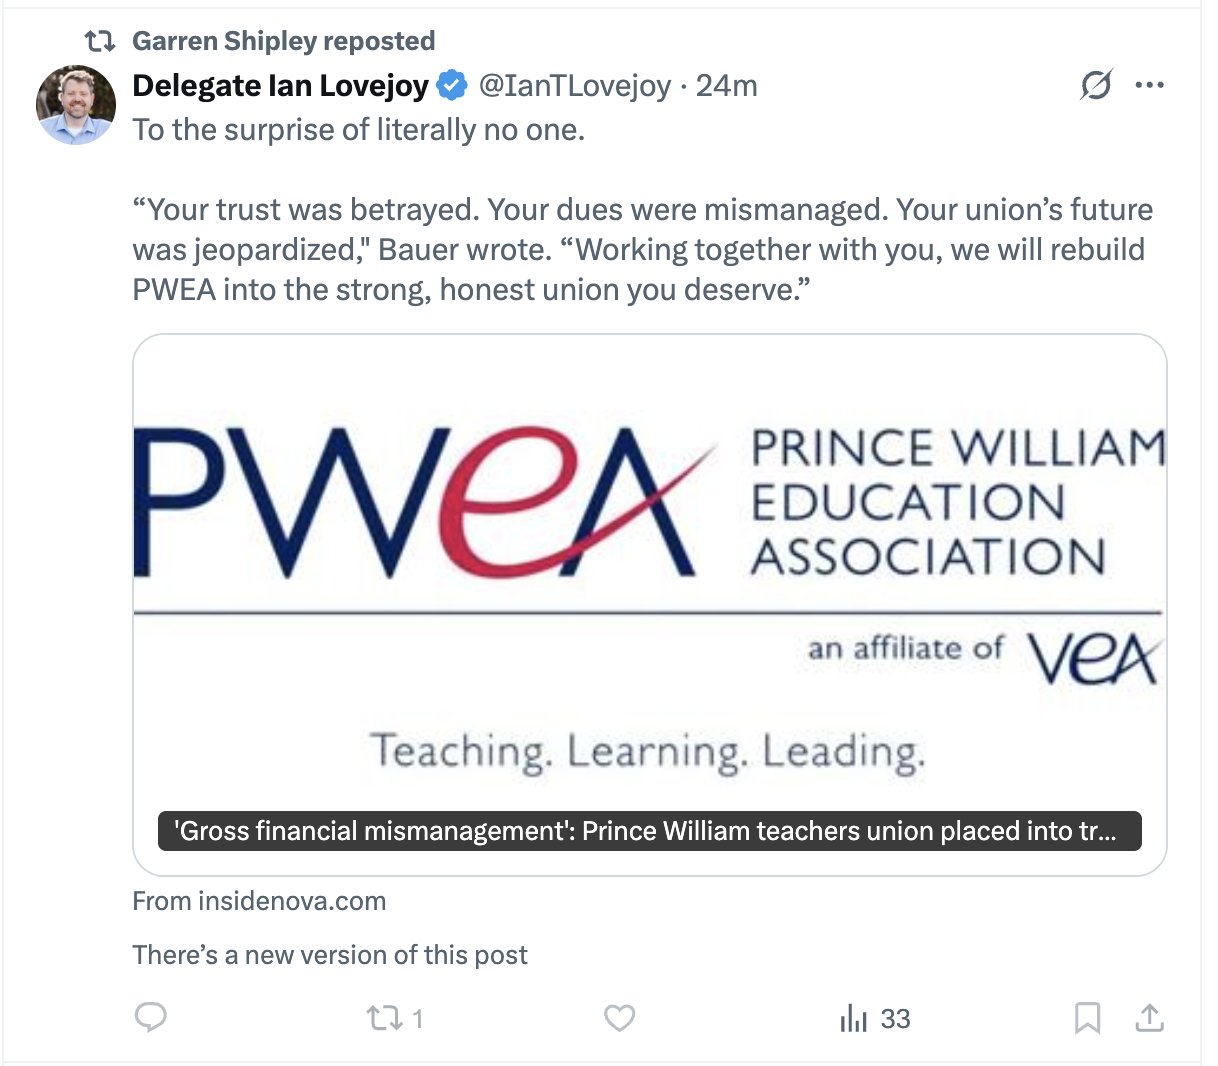View post analytics bar chart icon
Screen dimensions: 1218x1066
pyautogui.click(x=854, y=1018)
